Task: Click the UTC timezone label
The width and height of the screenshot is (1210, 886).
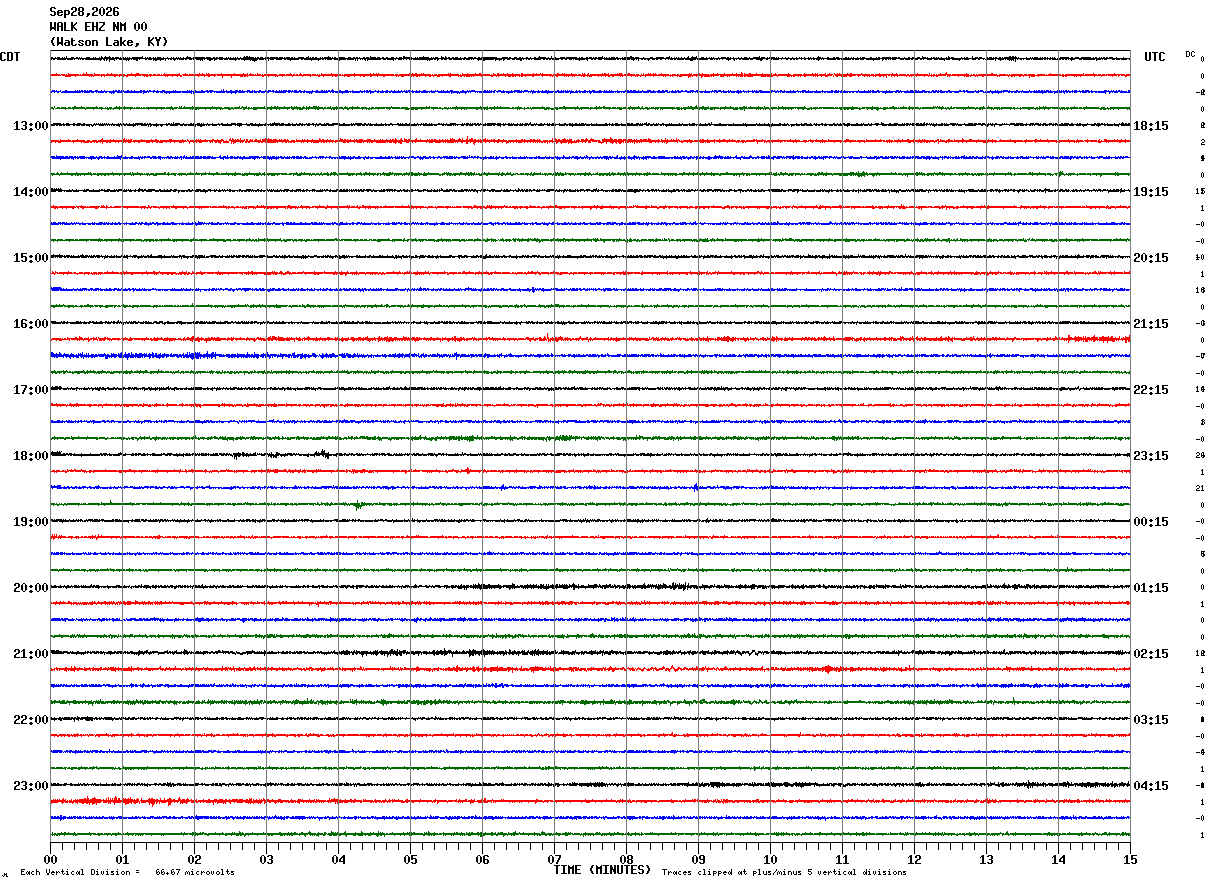Action: click(1155, 57)
